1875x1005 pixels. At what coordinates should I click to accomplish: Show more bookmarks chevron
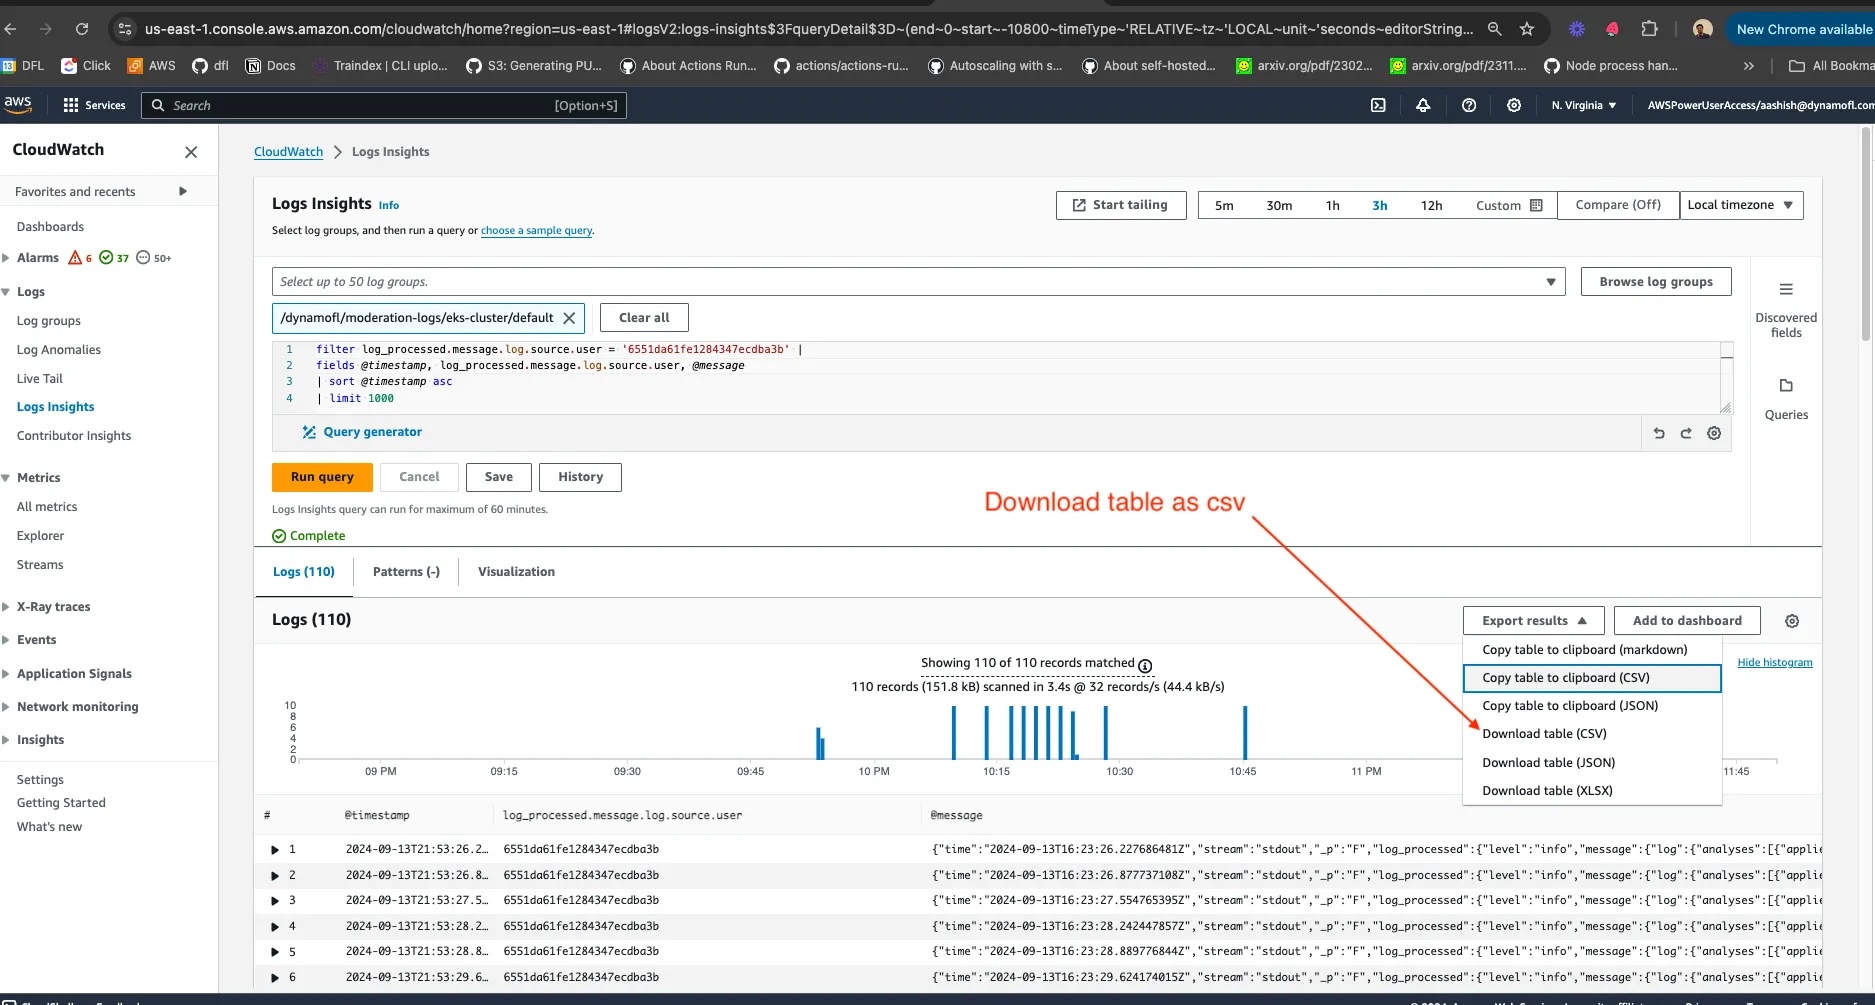[1749, 66]
